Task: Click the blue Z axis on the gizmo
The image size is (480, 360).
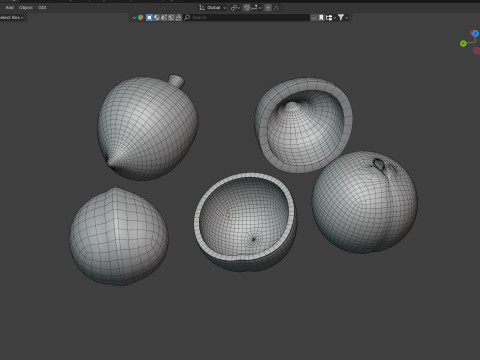Action: [x=475, y=33]
